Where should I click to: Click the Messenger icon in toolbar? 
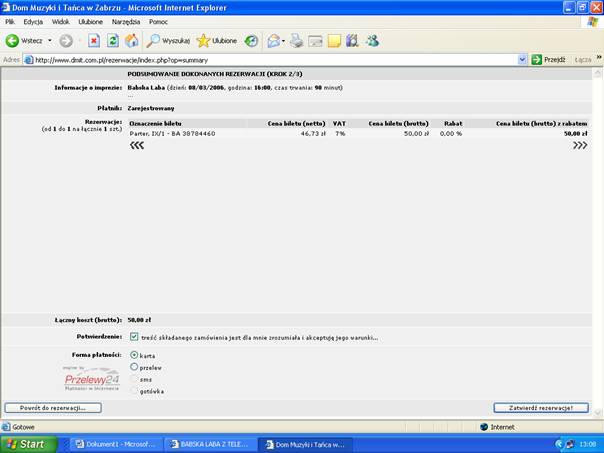[372, 41]
